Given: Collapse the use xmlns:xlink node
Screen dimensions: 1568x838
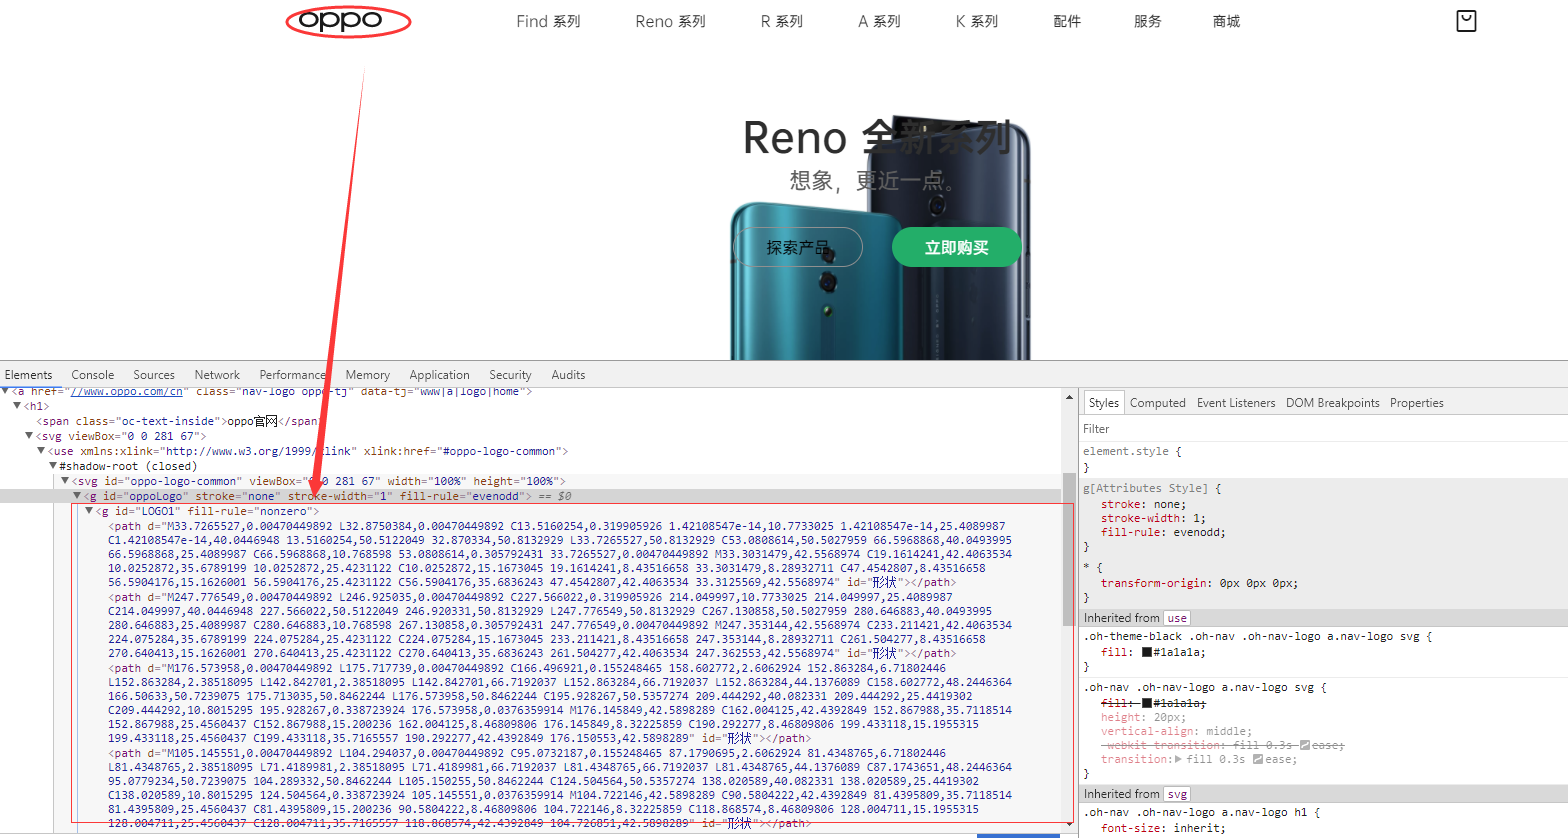Looking at the screenshot, I should coord(41,451).
